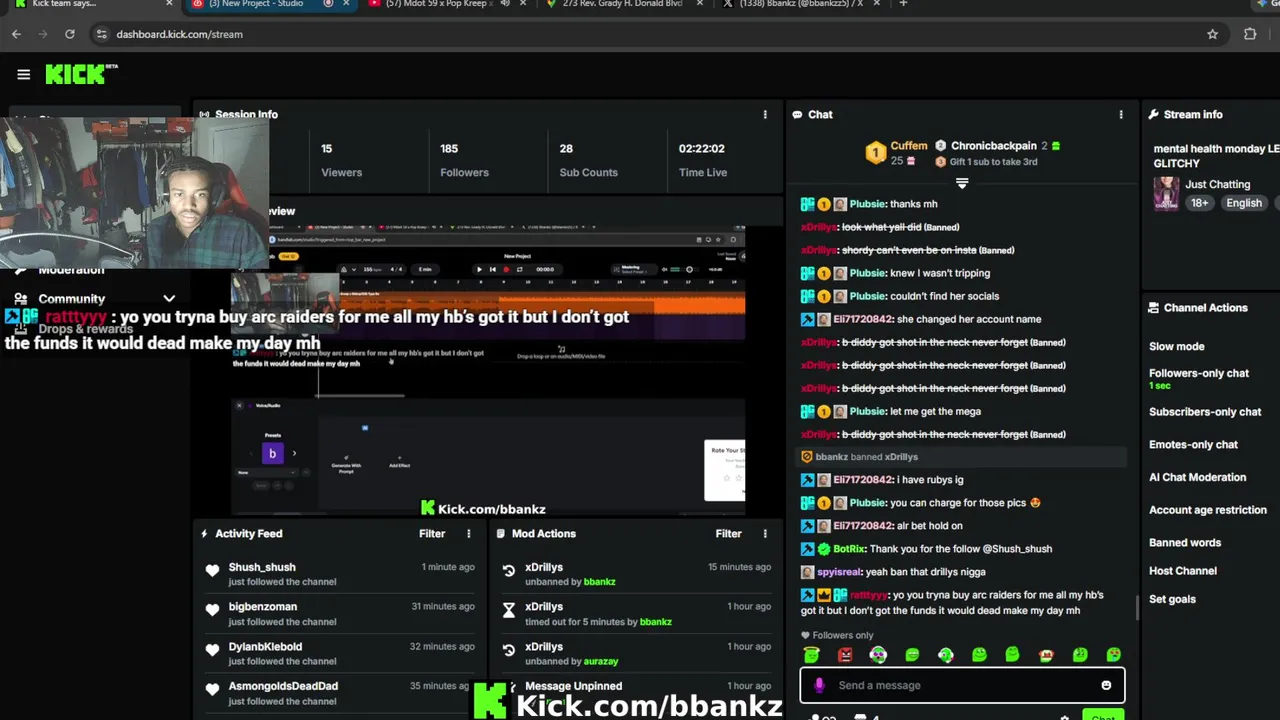Open Activity Feed more options
Image resolution: width=1280 pixels, height=720 pixels.
click(468, 534)
